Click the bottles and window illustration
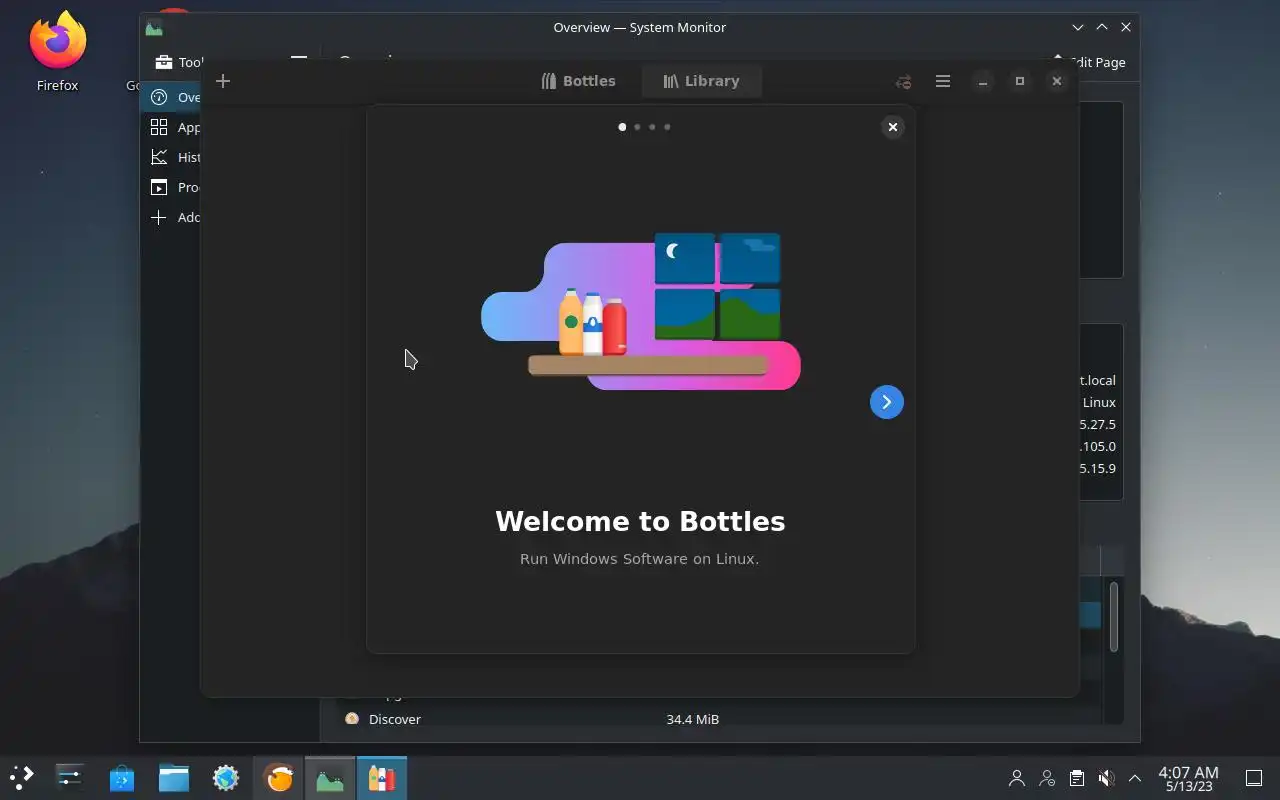 (641, 311)
